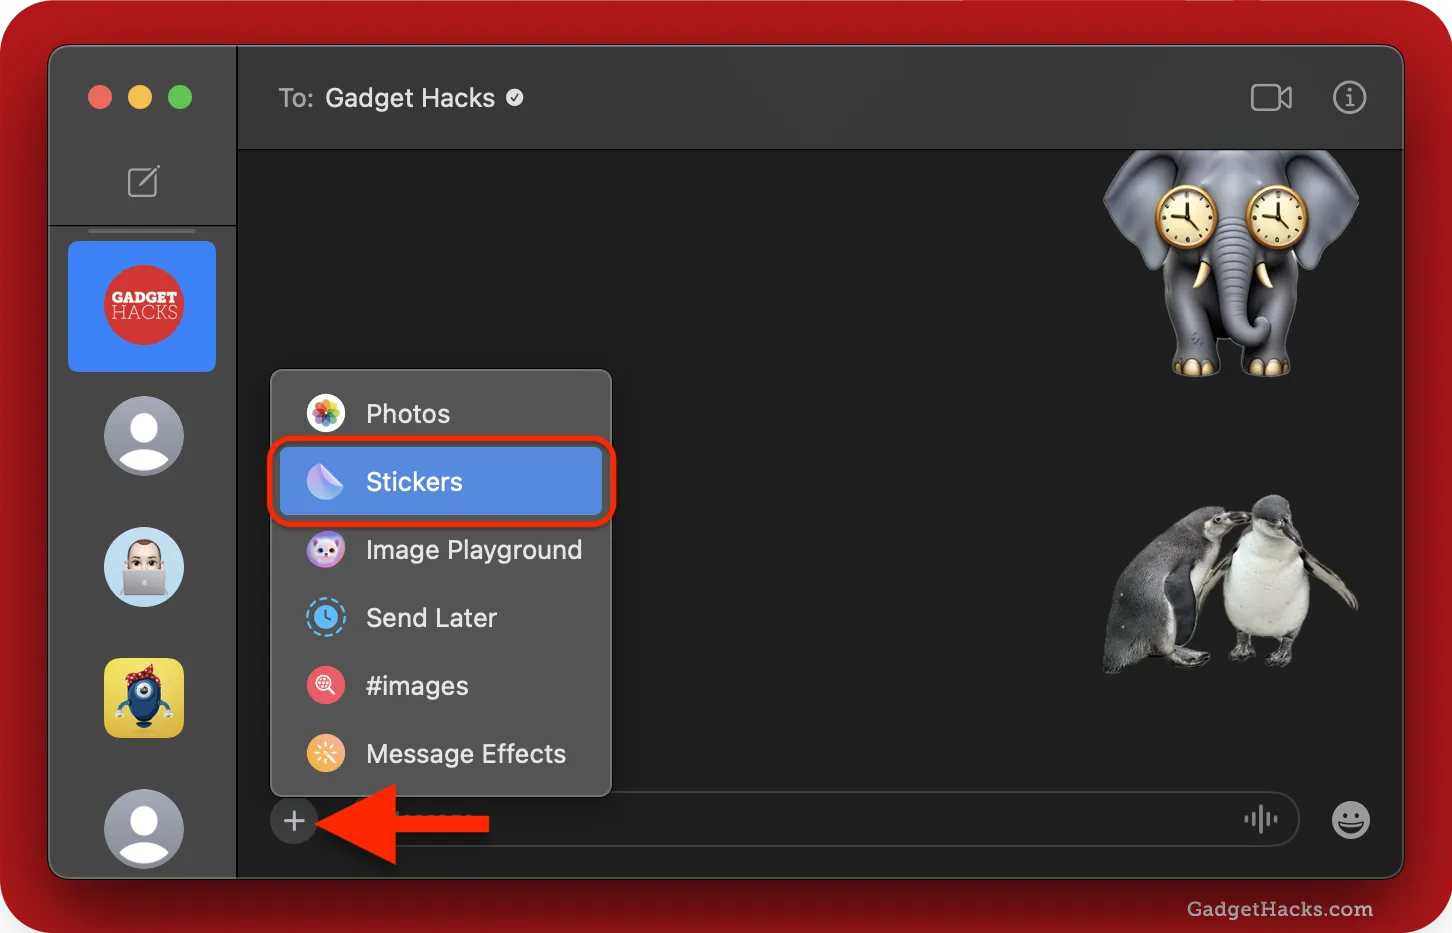Start a FaceTime video call
The height and width of the screenshot is (933, 1452).
point(1271,97)
